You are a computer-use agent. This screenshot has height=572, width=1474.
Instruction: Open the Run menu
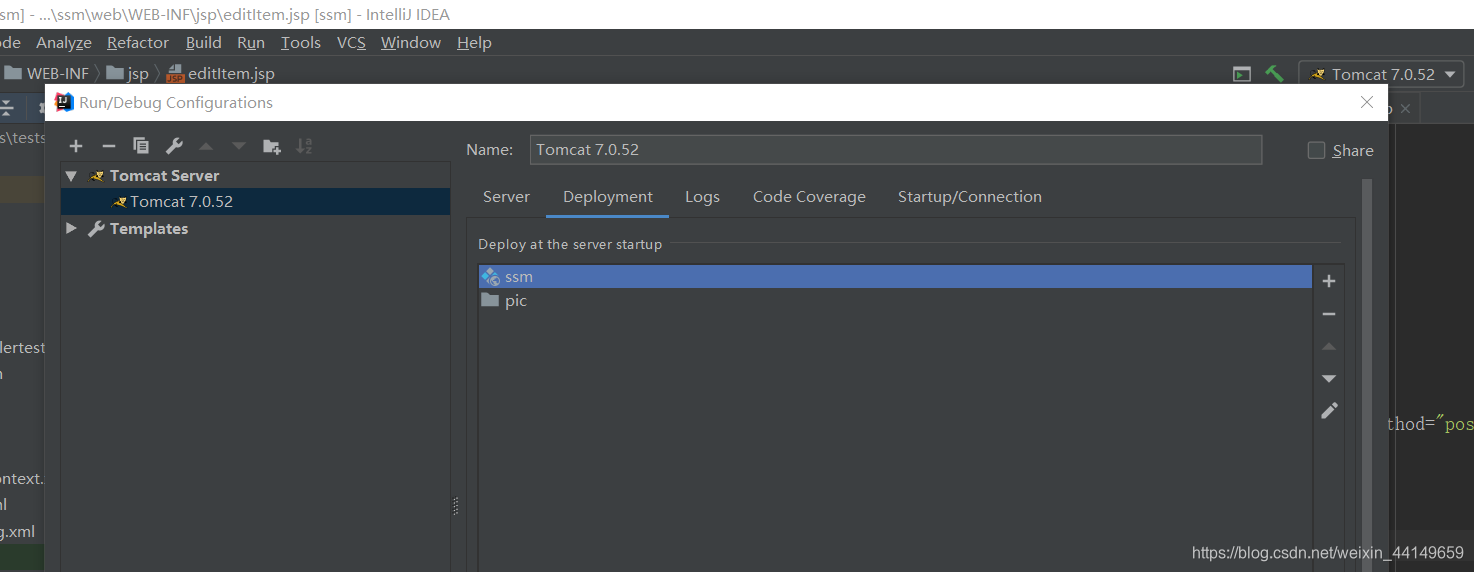[251, 42]
